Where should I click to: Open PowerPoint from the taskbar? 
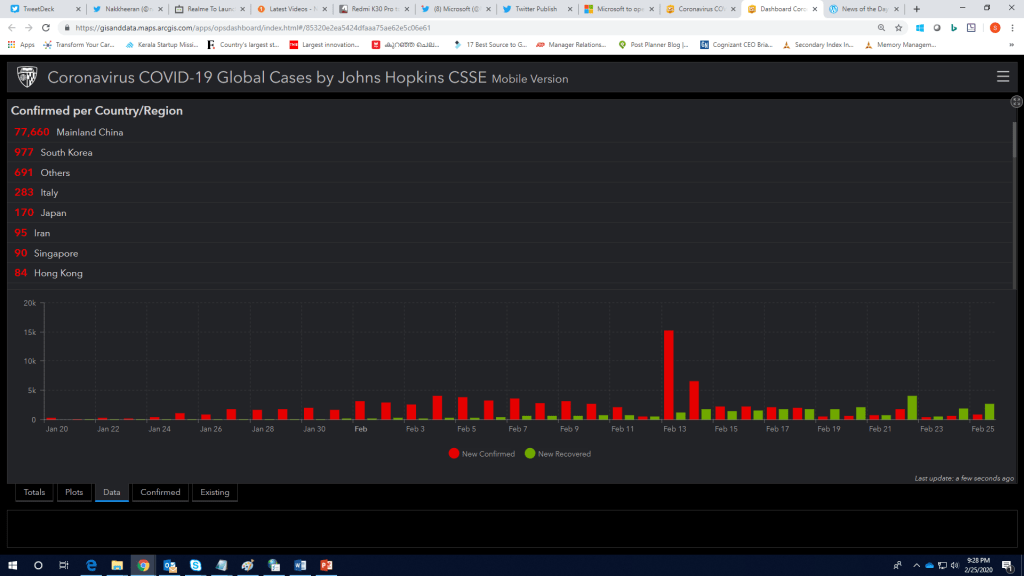(325, 565)
